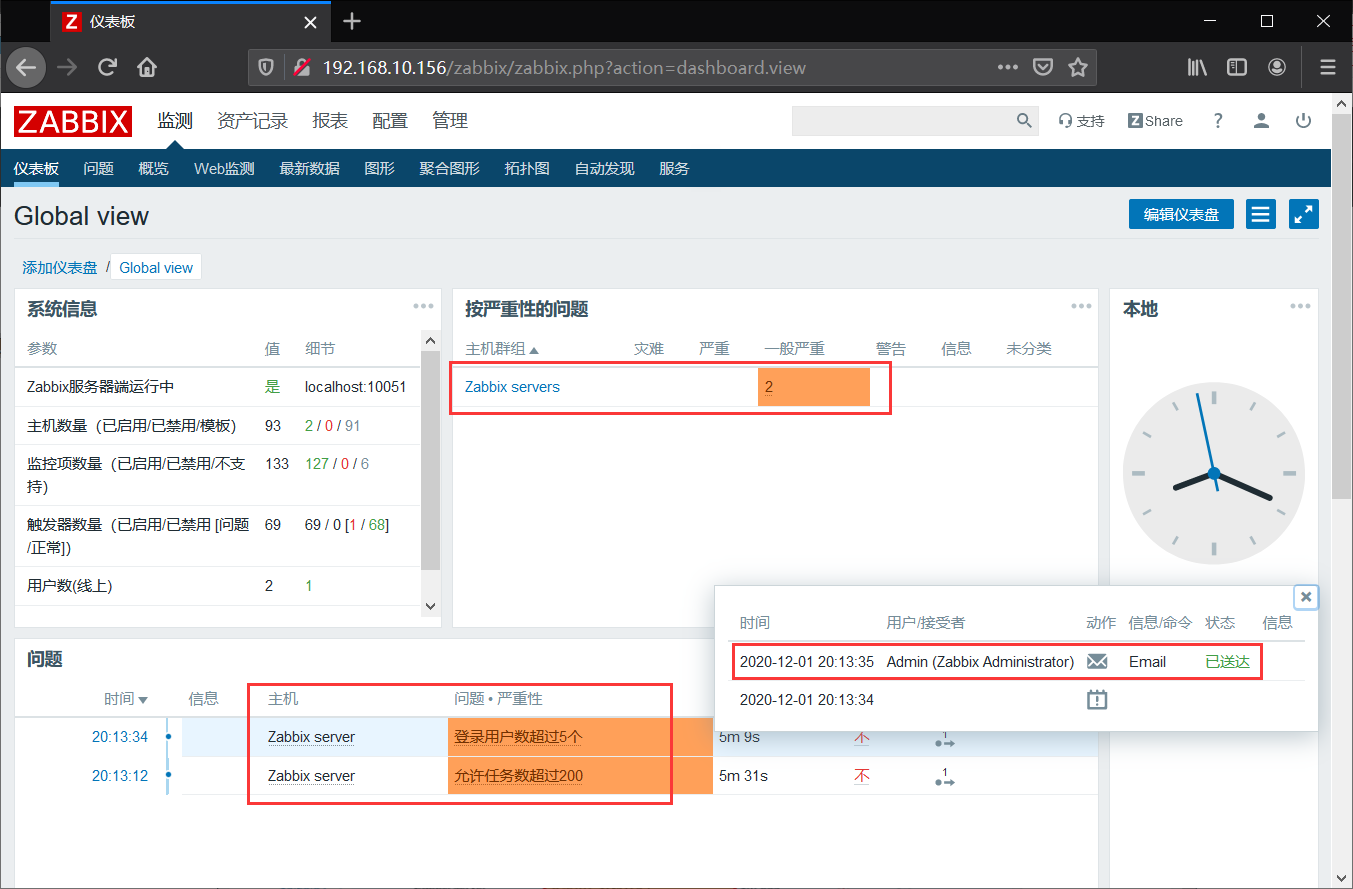The width and height of the screenshot is (1353, 889).
Task: Open the dashboard actions list icon
Action: point(1261,214)
